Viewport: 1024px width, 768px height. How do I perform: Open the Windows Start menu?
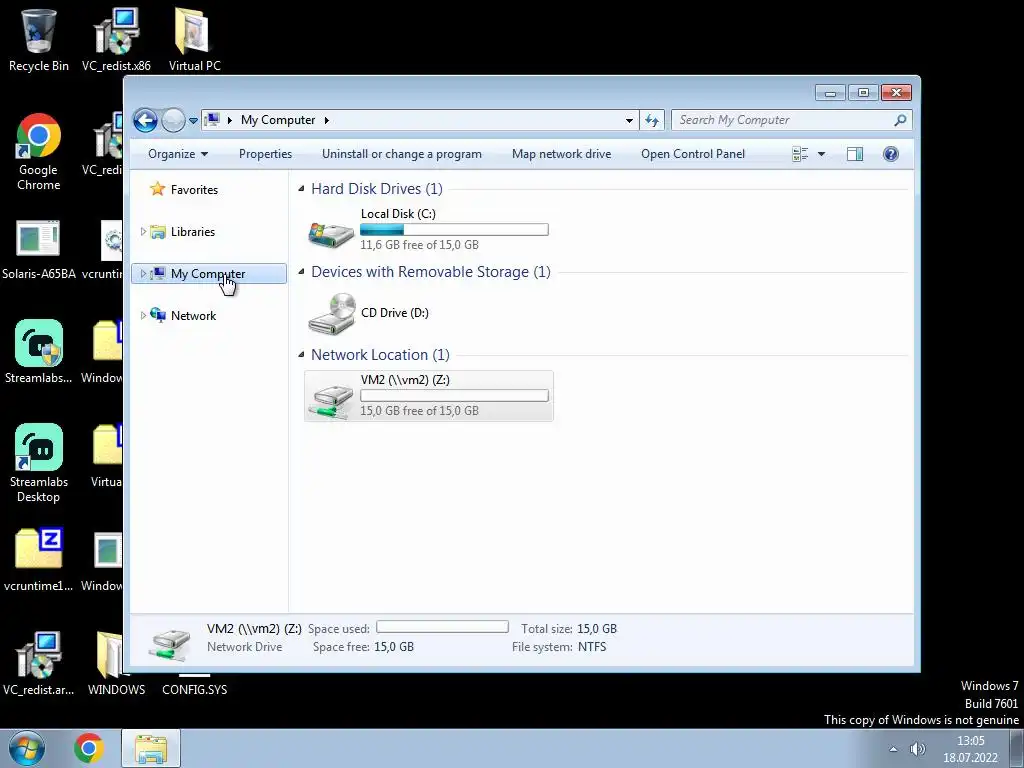pos(27,748)
